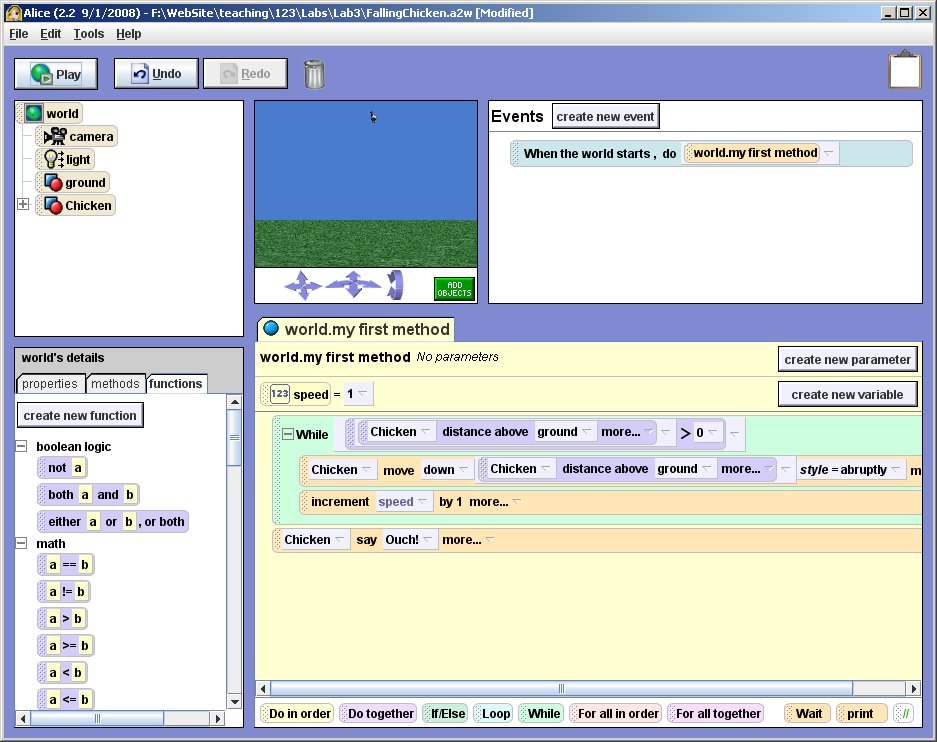
Task: Collapse the boolean logic group
Action: coord(21,446)
